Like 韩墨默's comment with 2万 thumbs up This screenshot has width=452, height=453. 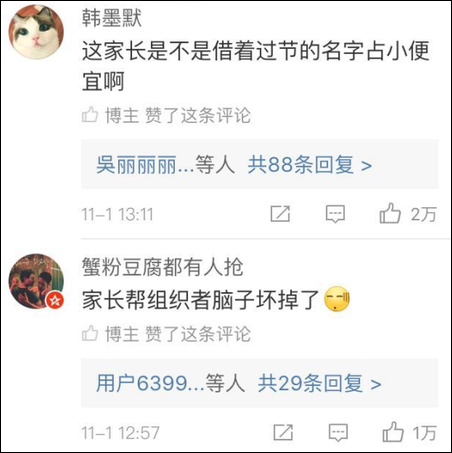(390, 213)
